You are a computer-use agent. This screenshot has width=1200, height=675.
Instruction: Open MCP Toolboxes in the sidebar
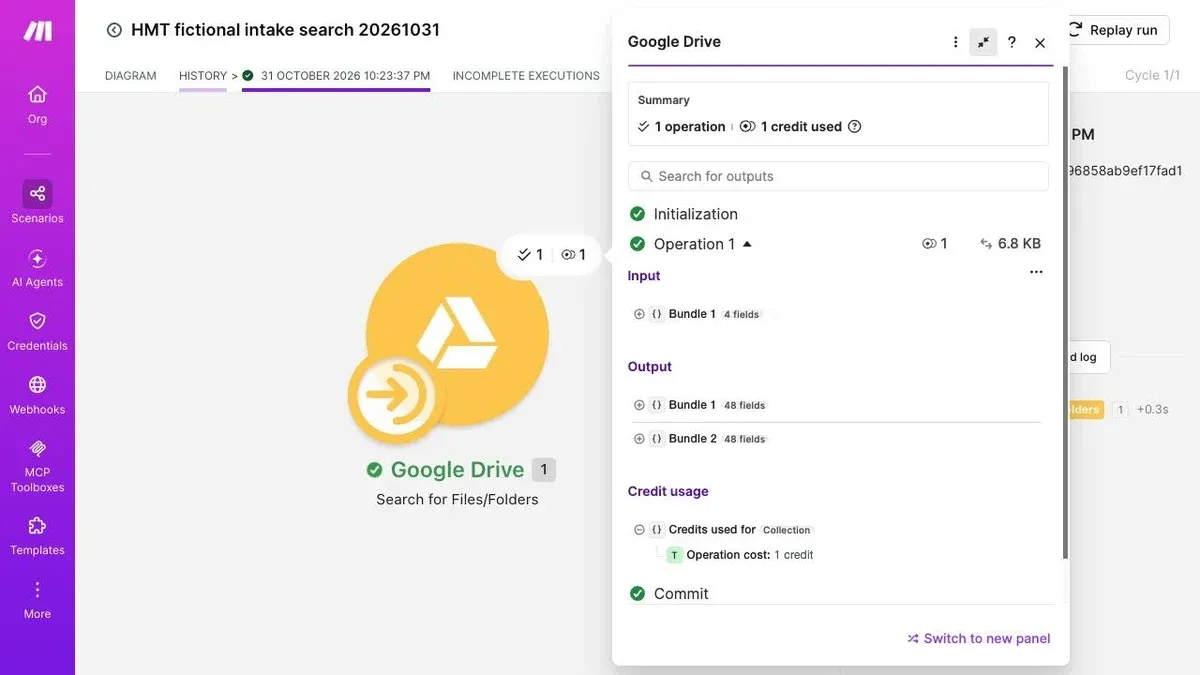(x=37, y=466)
